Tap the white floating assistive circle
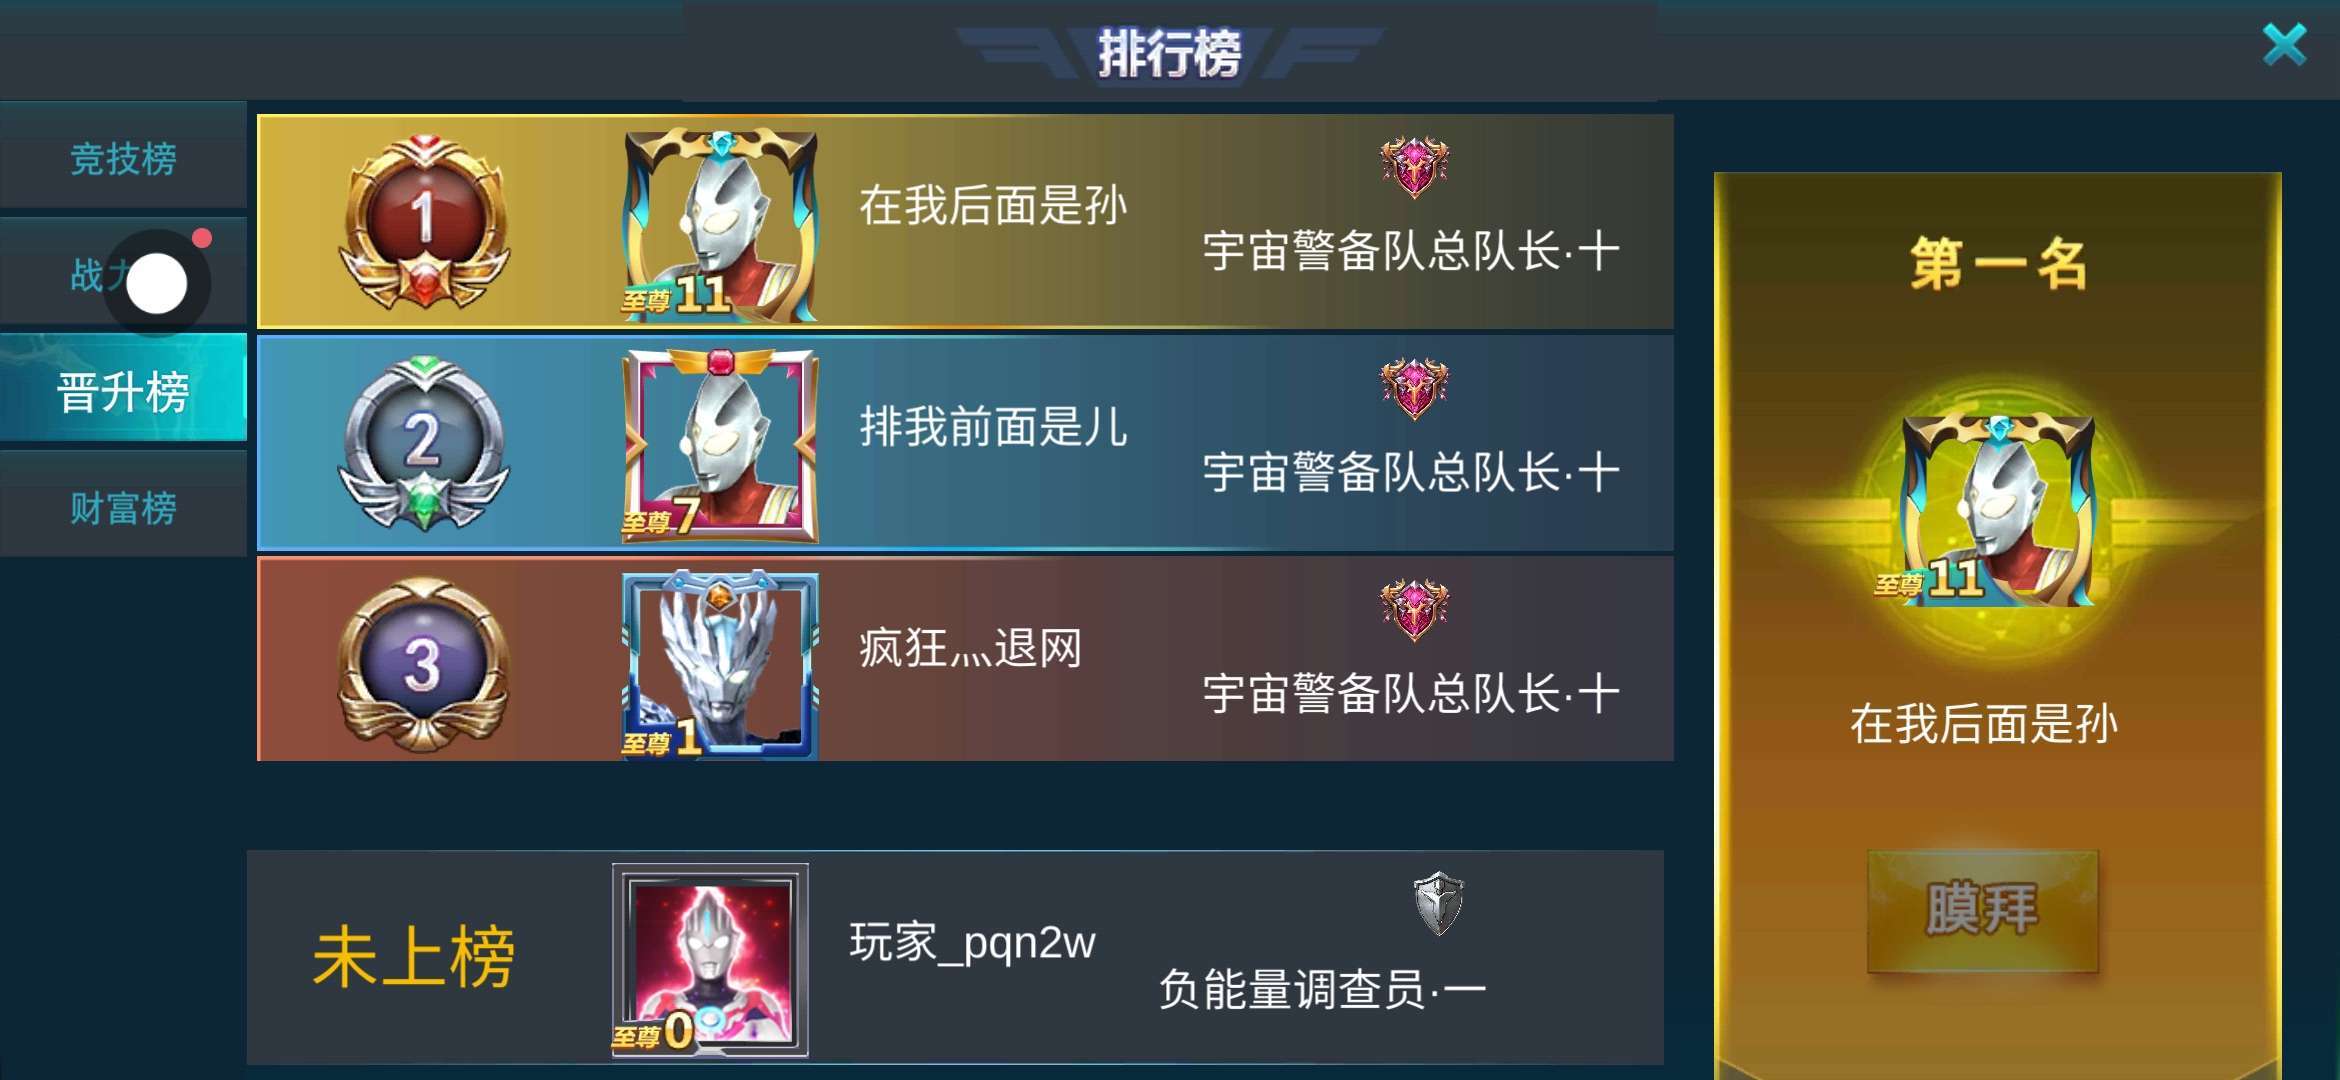 coord(157,284)
